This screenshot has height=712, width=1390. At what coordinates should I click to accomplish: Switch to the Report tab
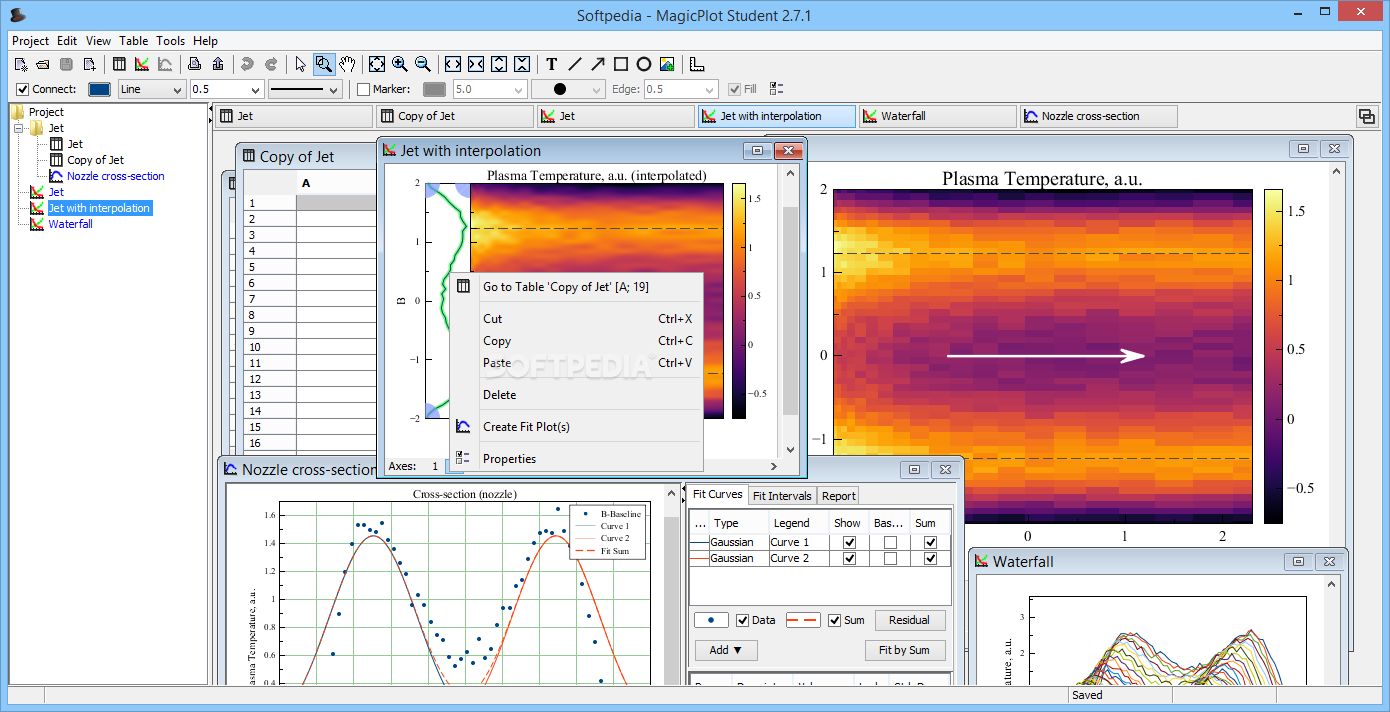838,495
